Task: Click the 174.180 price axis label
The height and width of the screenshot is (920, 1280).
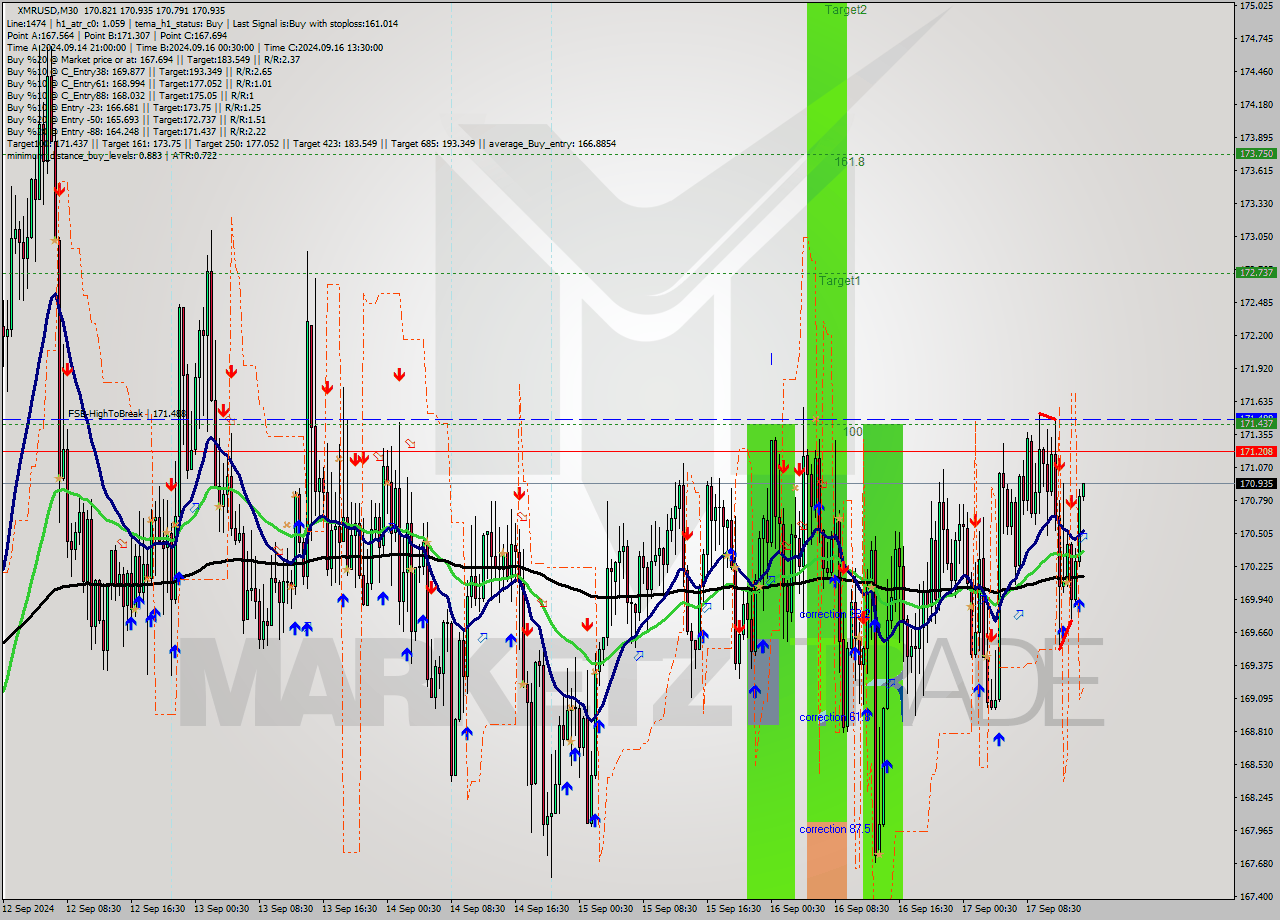Action: (1255, 104)
